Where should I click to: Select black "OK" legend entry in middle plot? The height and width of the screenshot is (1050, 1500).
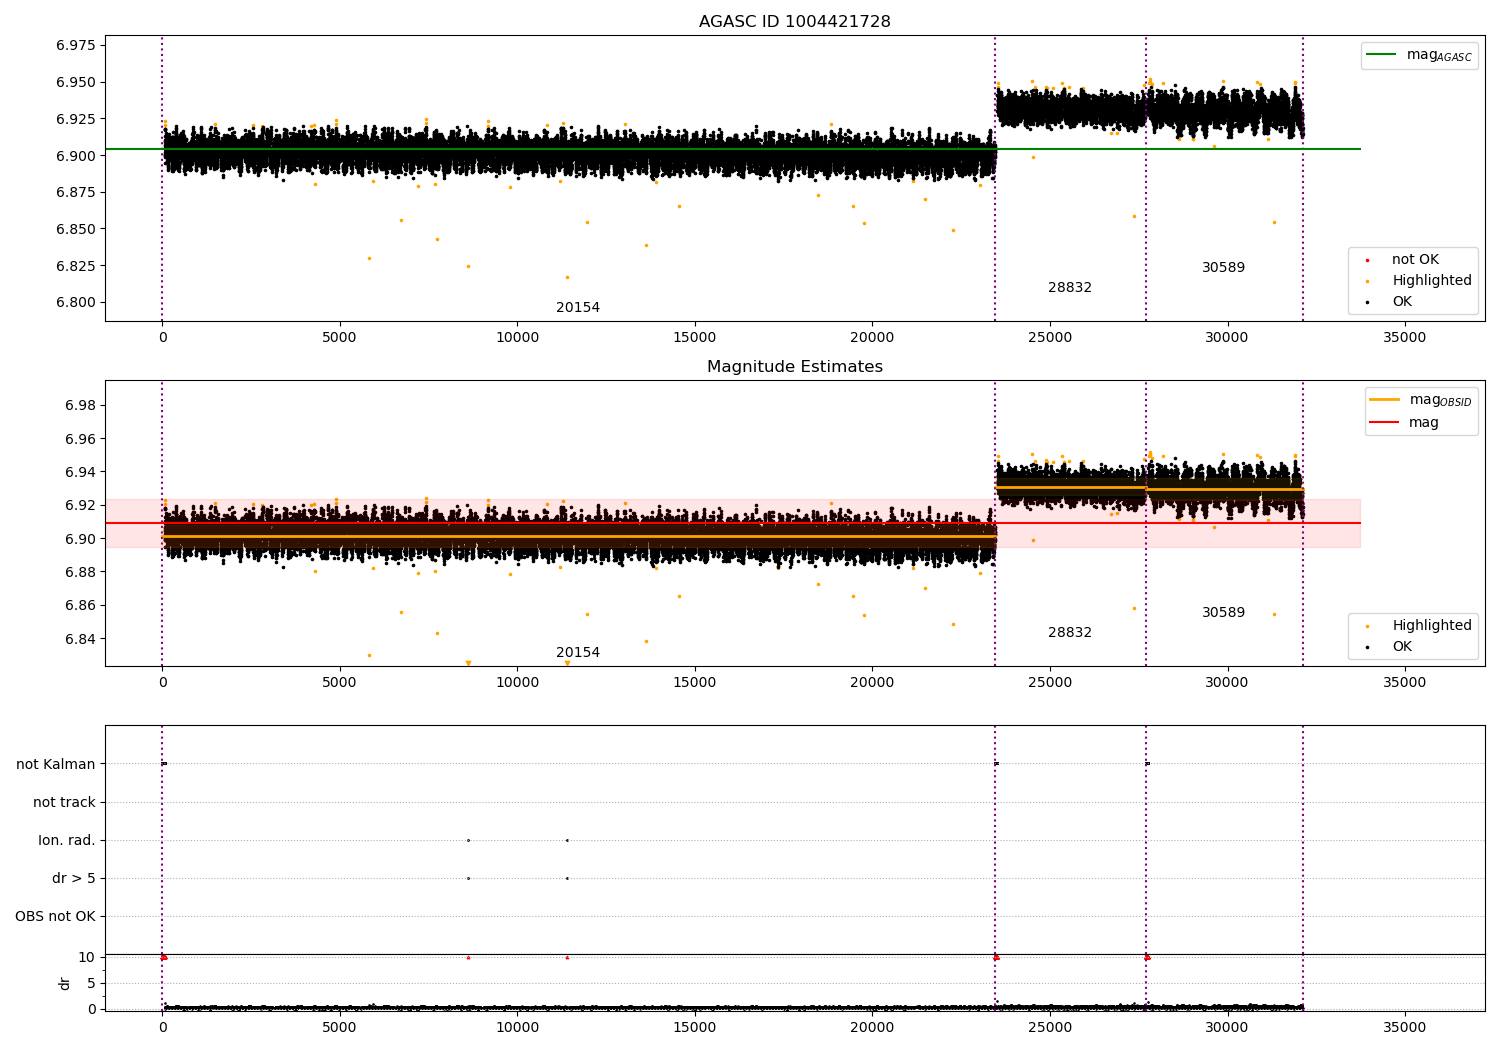pos(1401,647)
